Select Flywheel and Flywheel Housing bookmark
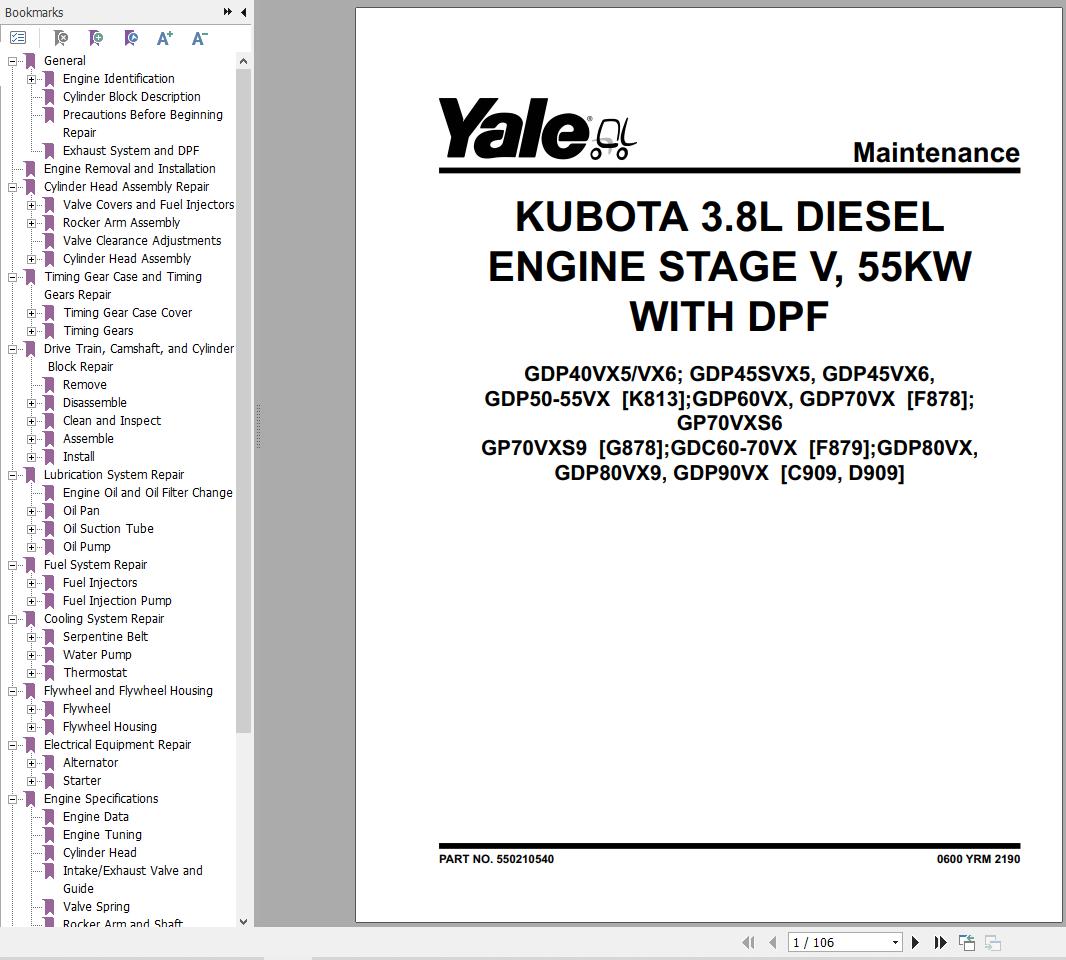 click(x=128, y=691)
